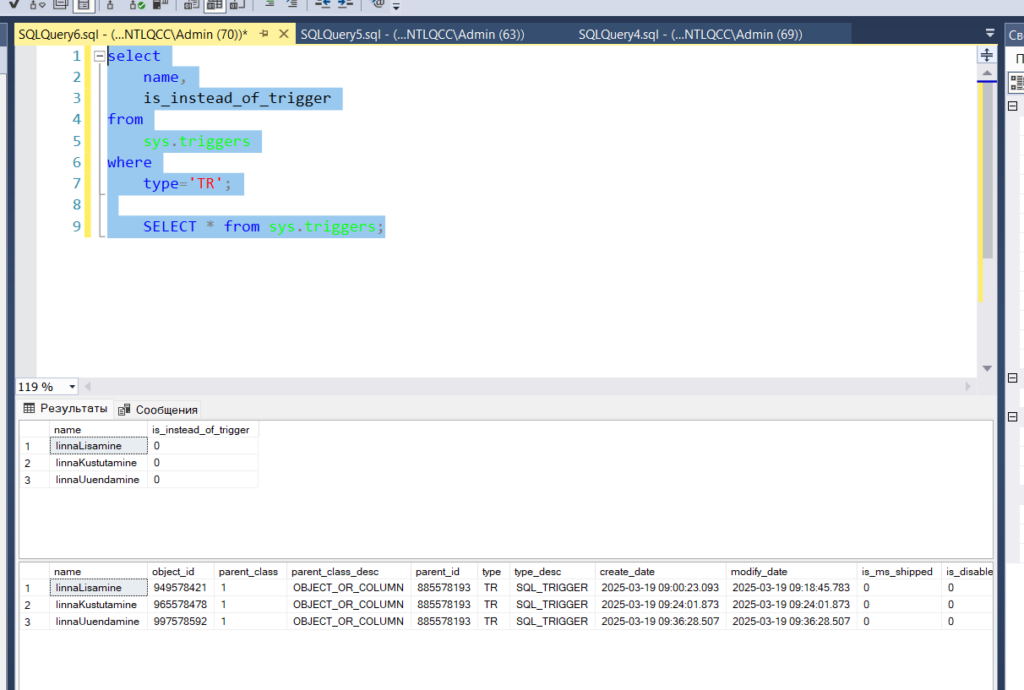Close the SQLQuery6.sql tab
This screenshot has width=1024, height=690.
[x=283, y=34]
